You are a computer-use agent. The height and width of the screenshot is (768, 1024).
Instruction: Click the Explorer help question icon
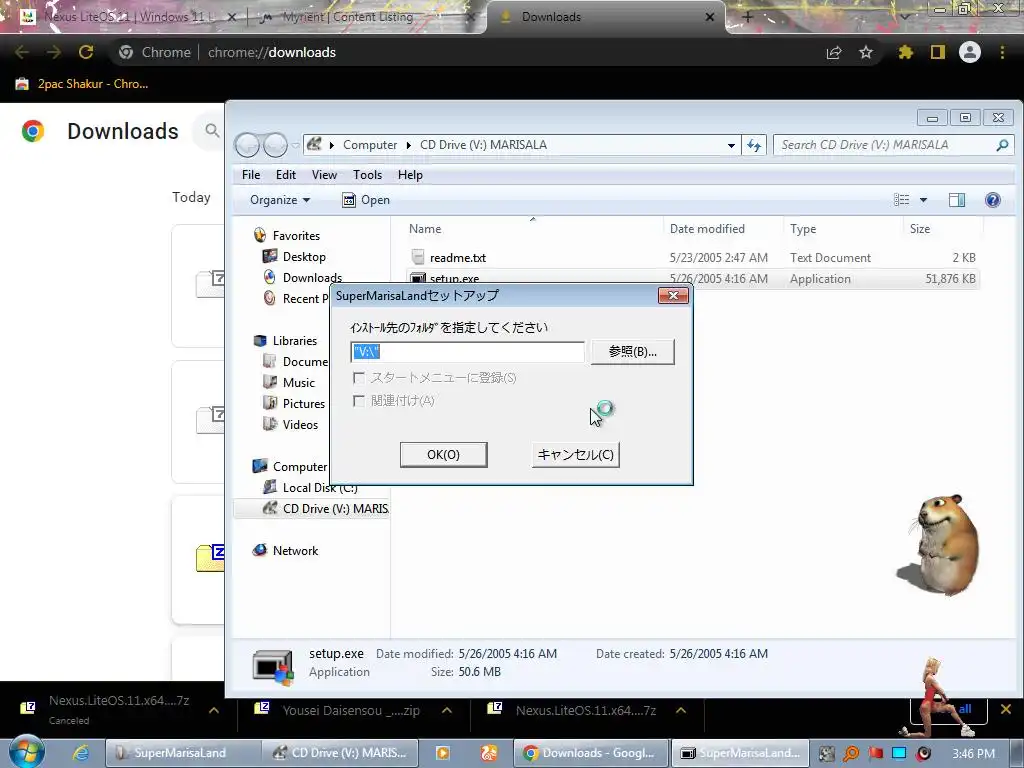coord(993,200)
